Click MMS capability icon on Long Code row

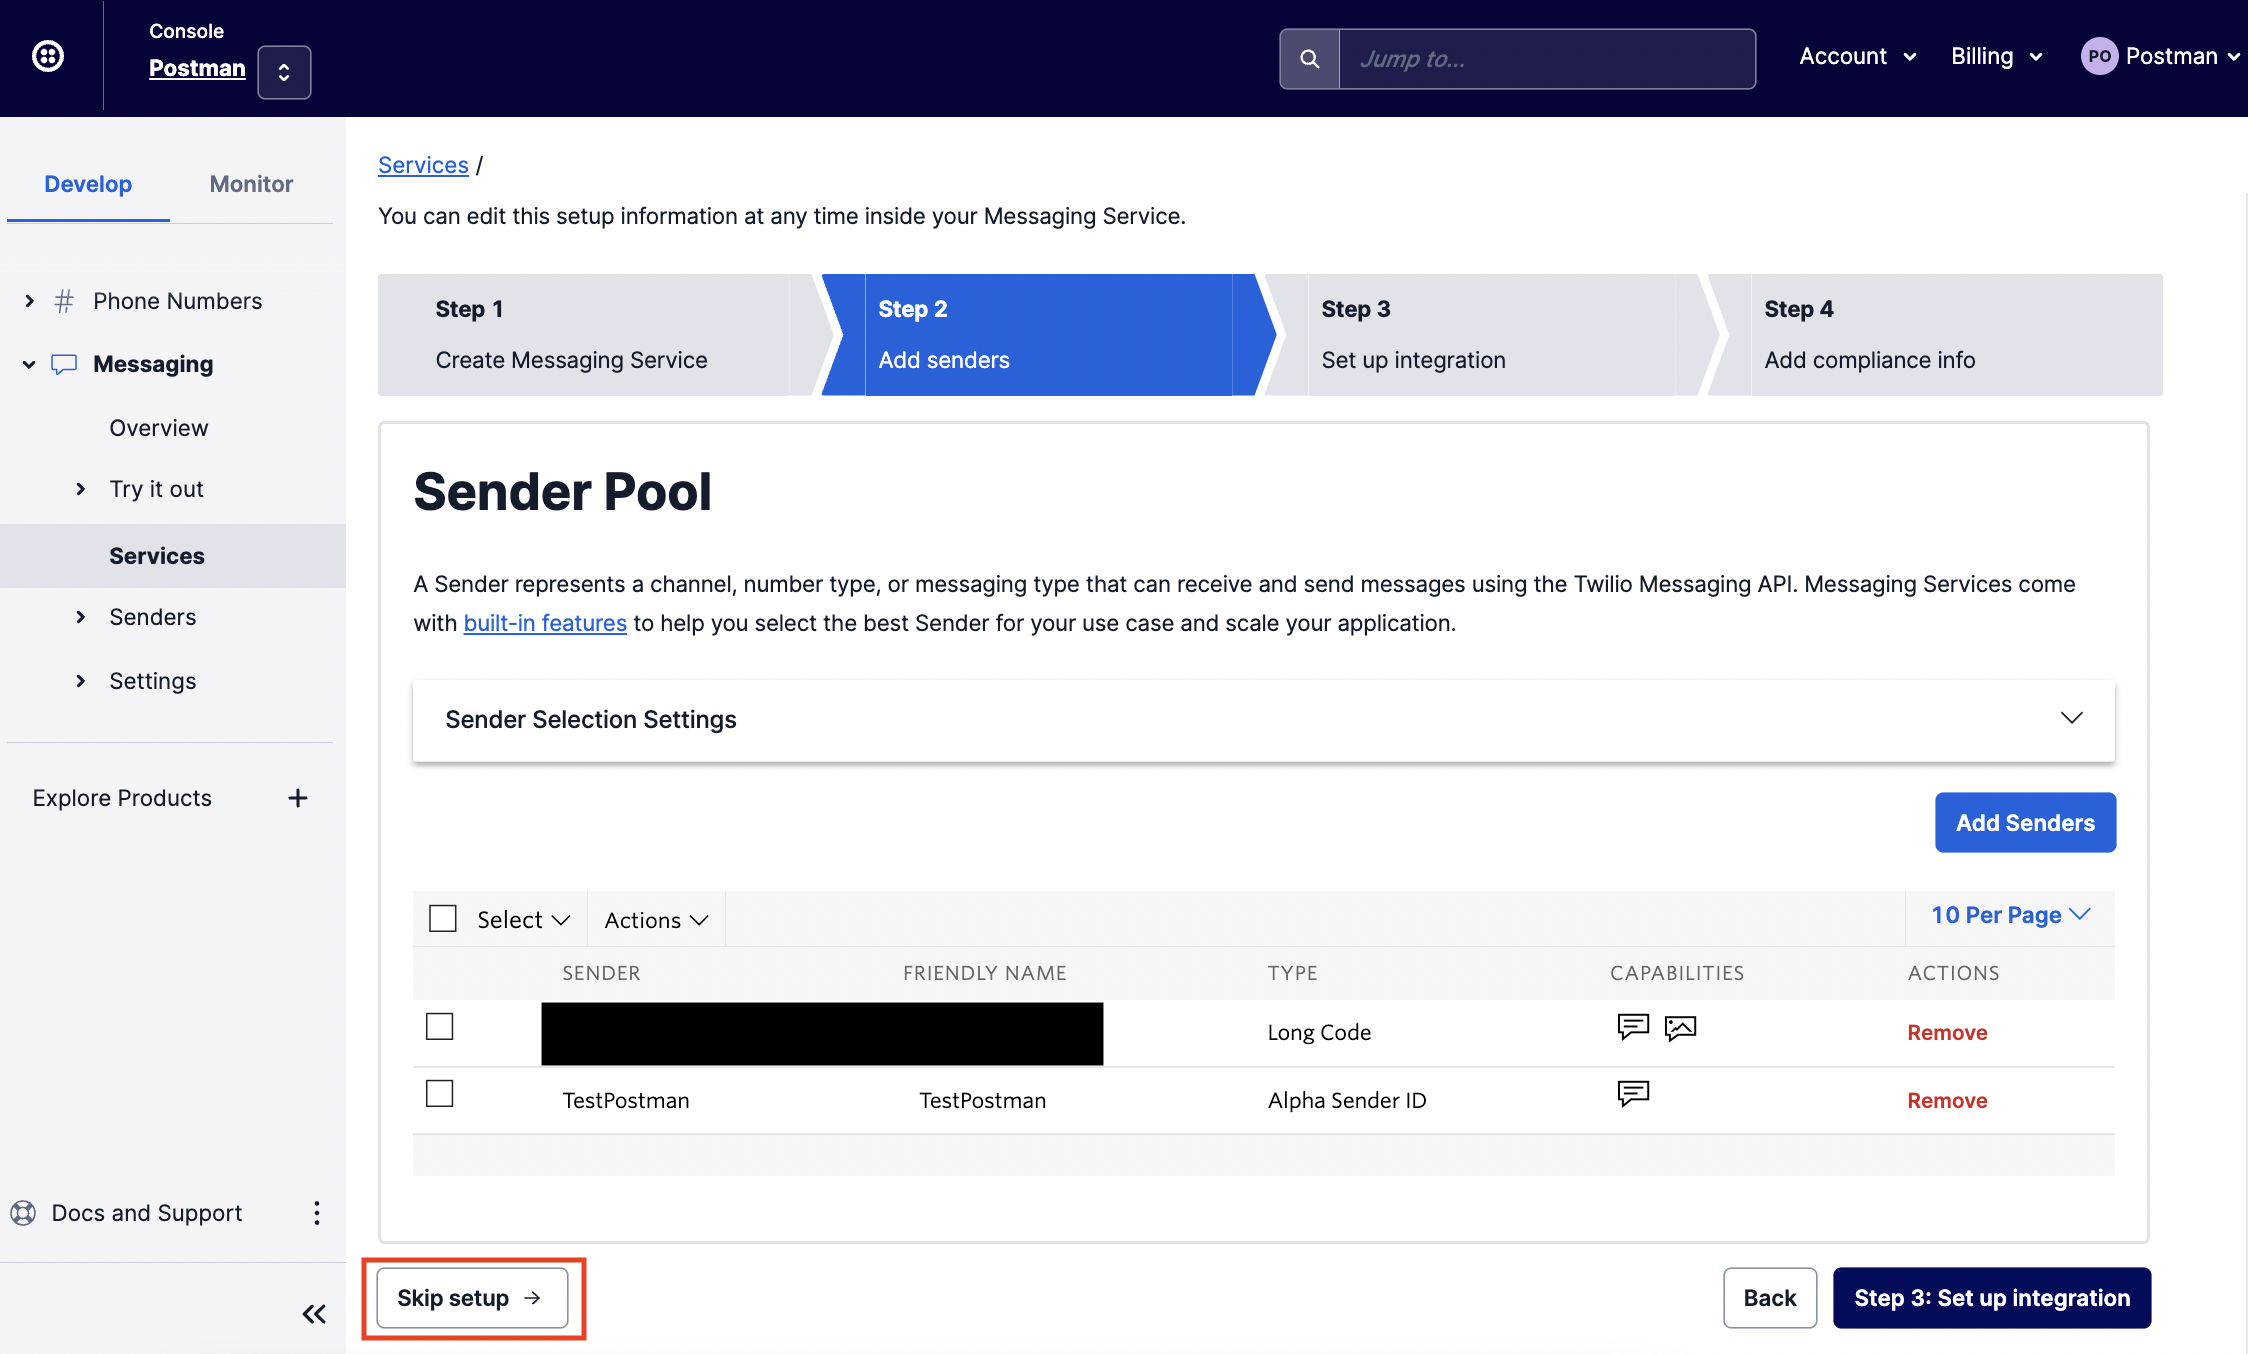point(1680,1028)
